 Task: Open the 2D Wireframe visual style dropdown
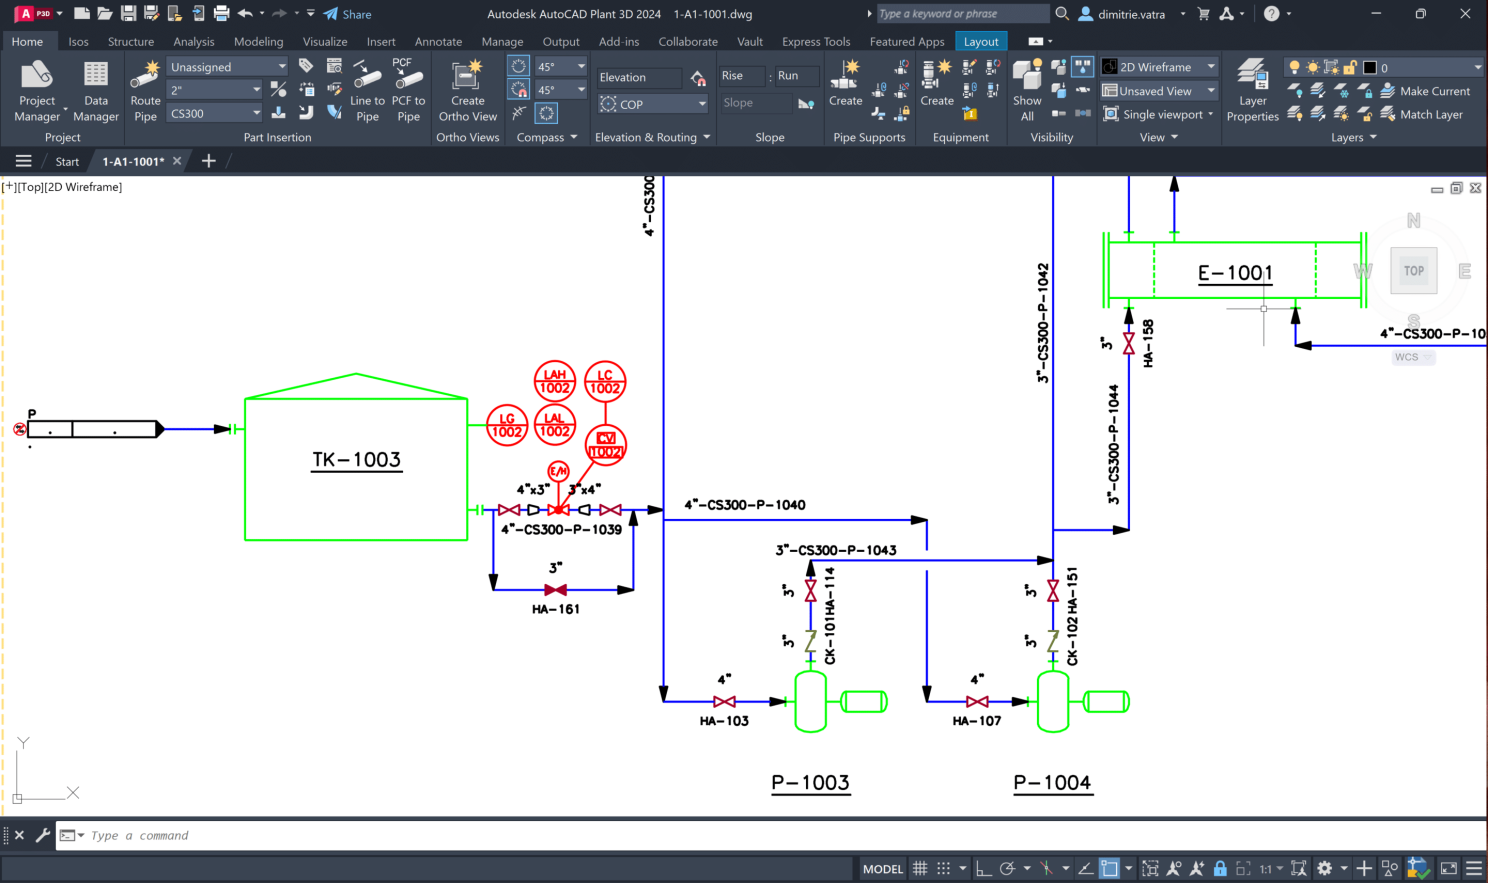pos(1159,67)
